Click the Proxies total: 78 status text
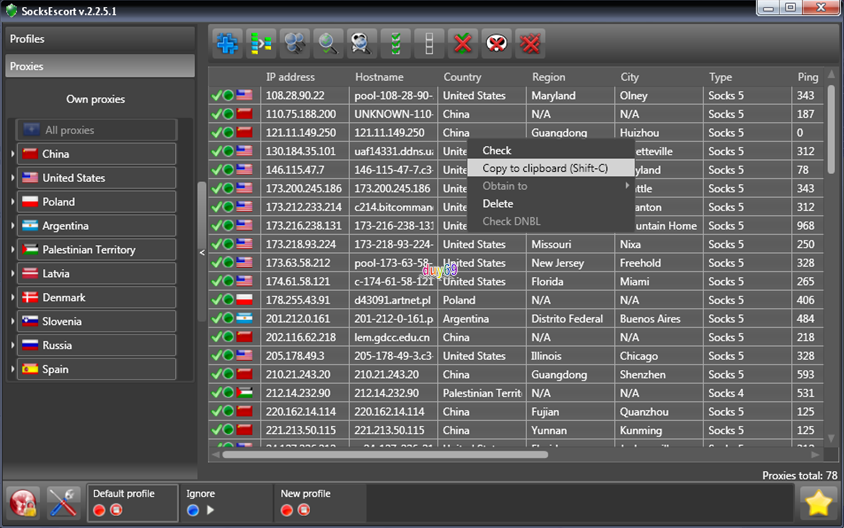Screen dimensions: 844x528 (x=799, y=475)
